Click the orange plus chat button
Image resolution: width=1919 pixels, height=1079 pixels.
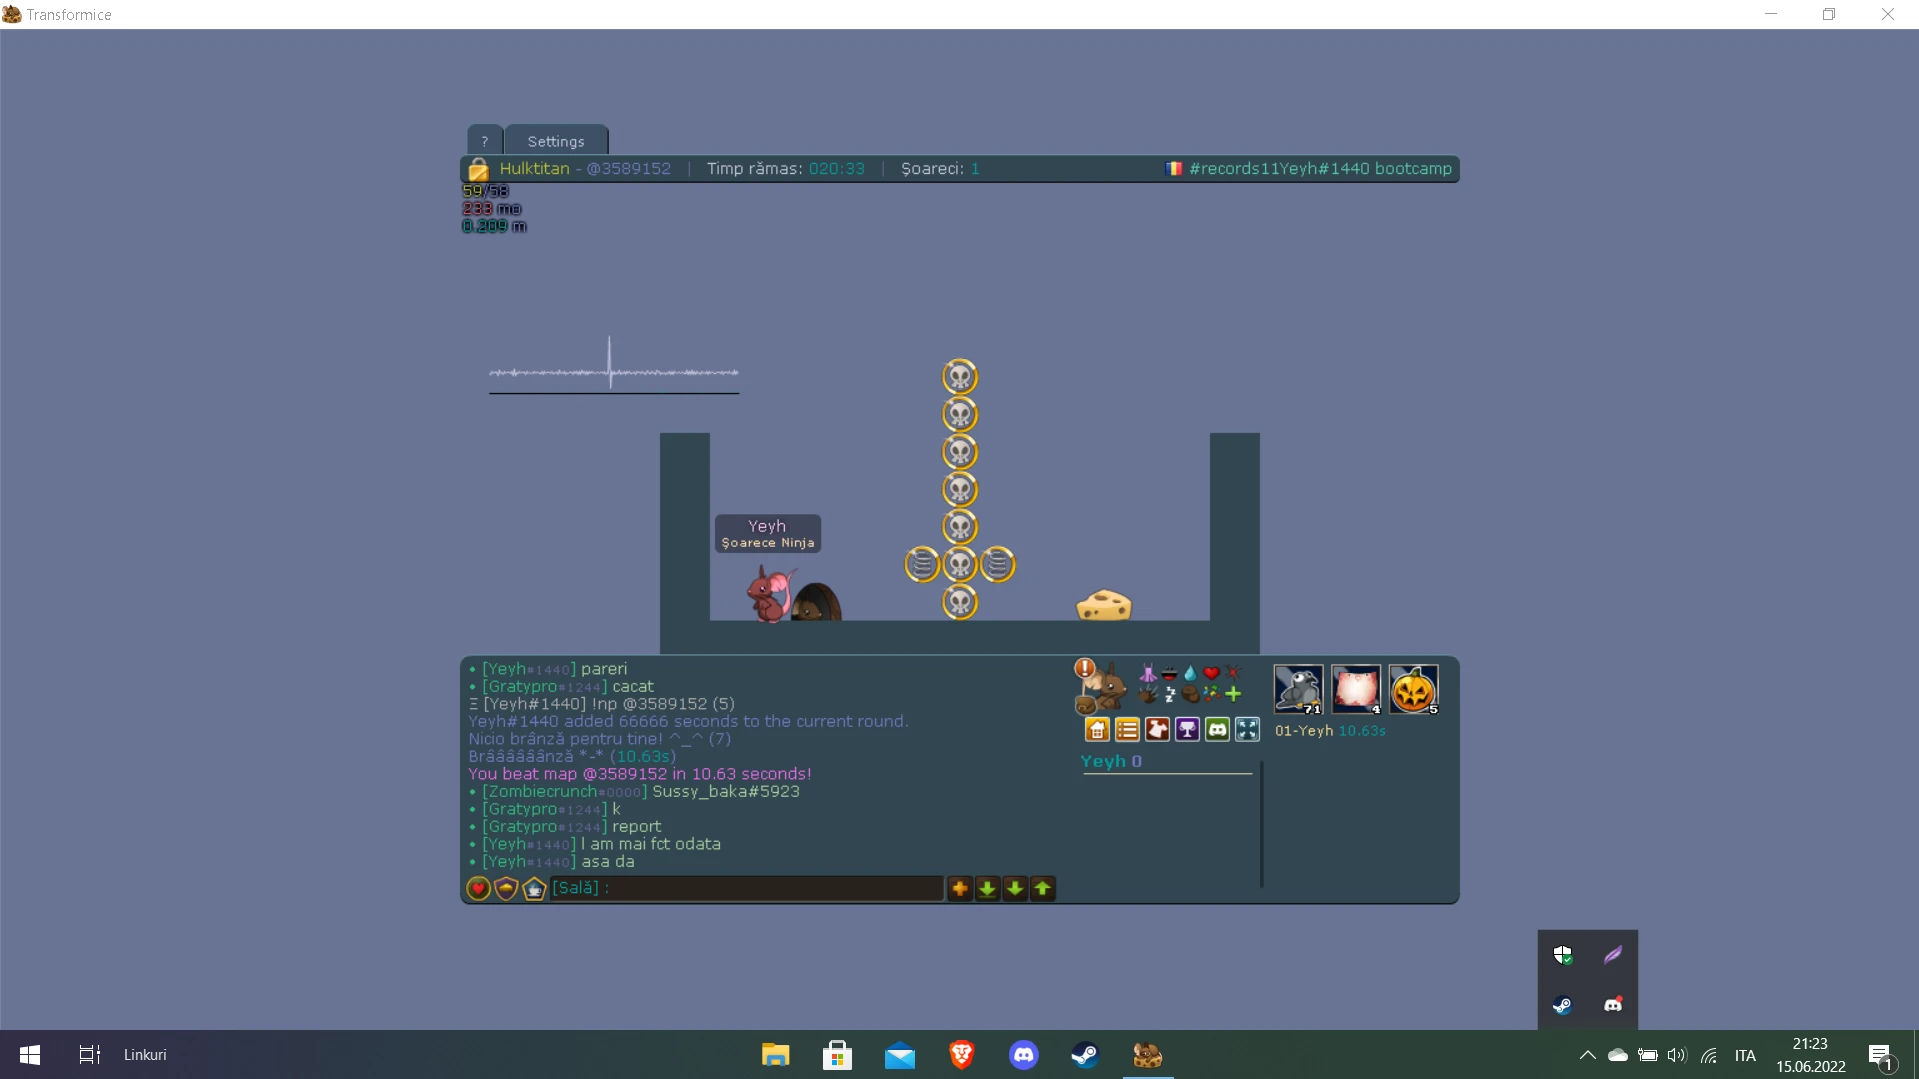pos(960,888)
